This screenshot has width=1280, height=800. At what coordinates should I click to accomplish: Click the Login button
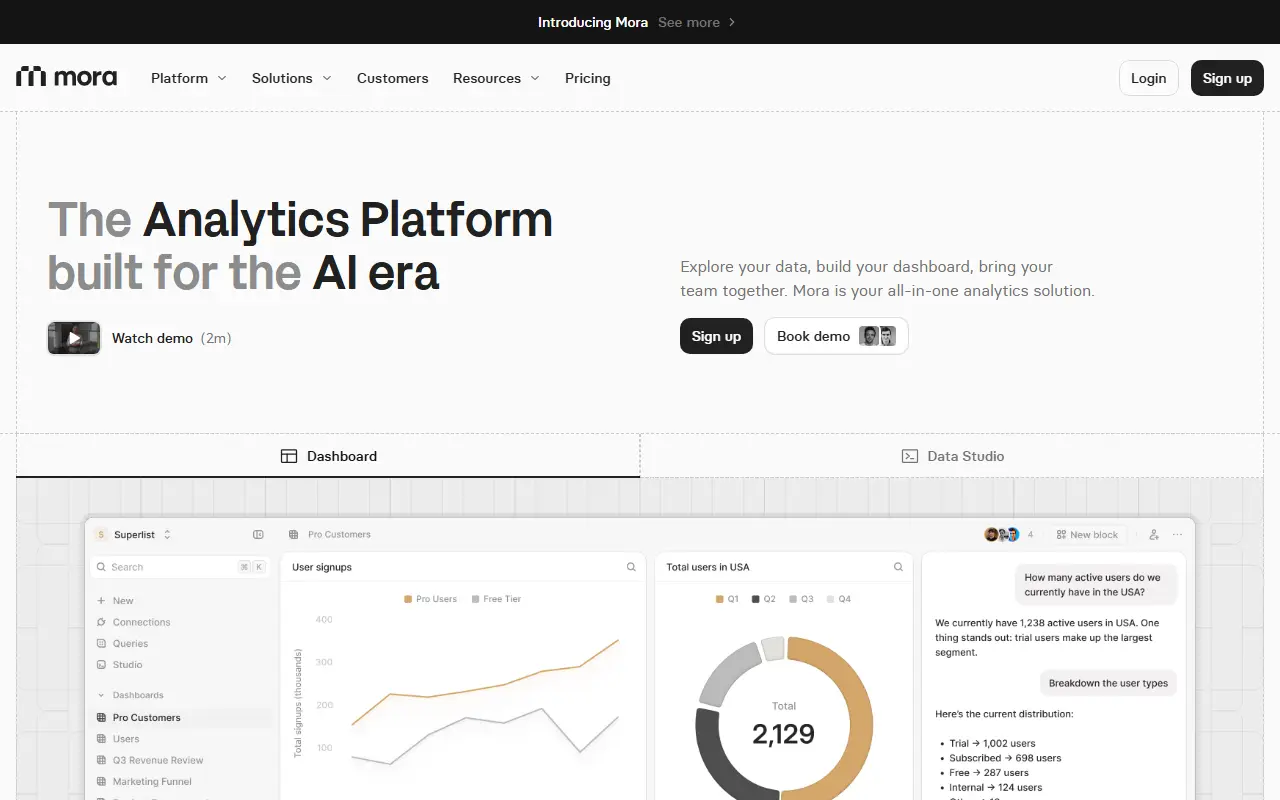click(1148, 78)
